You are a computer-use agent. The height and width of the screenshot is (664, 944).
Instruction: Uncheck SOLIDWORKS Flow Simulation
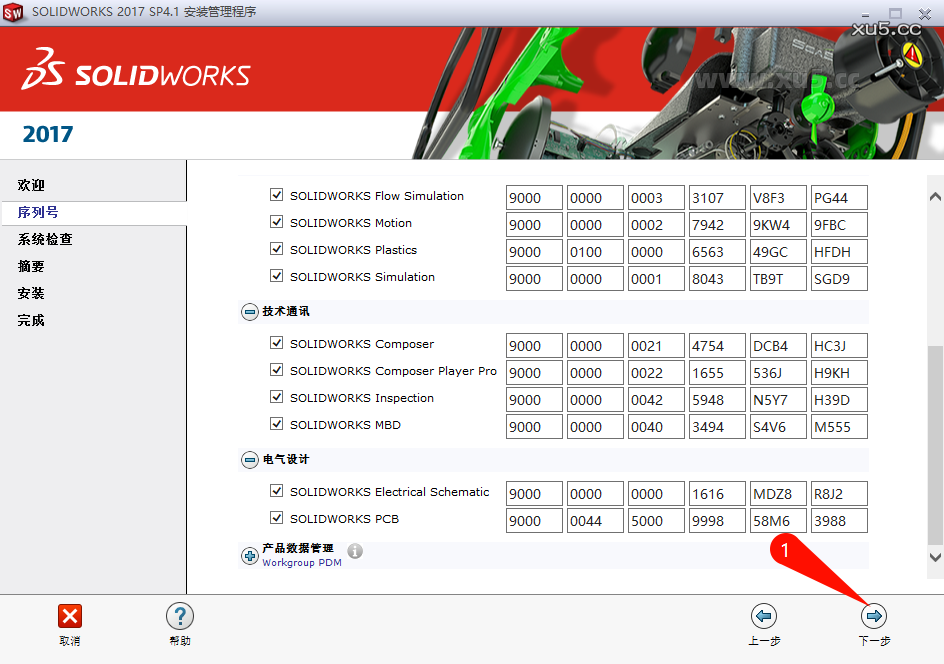coord(277,195)
